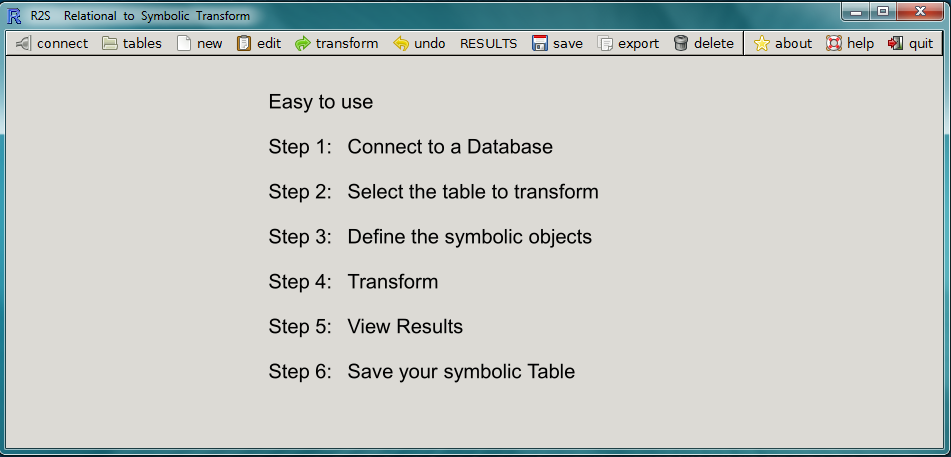
Task: Open the tables folder icon
Action: coord(110,43)
